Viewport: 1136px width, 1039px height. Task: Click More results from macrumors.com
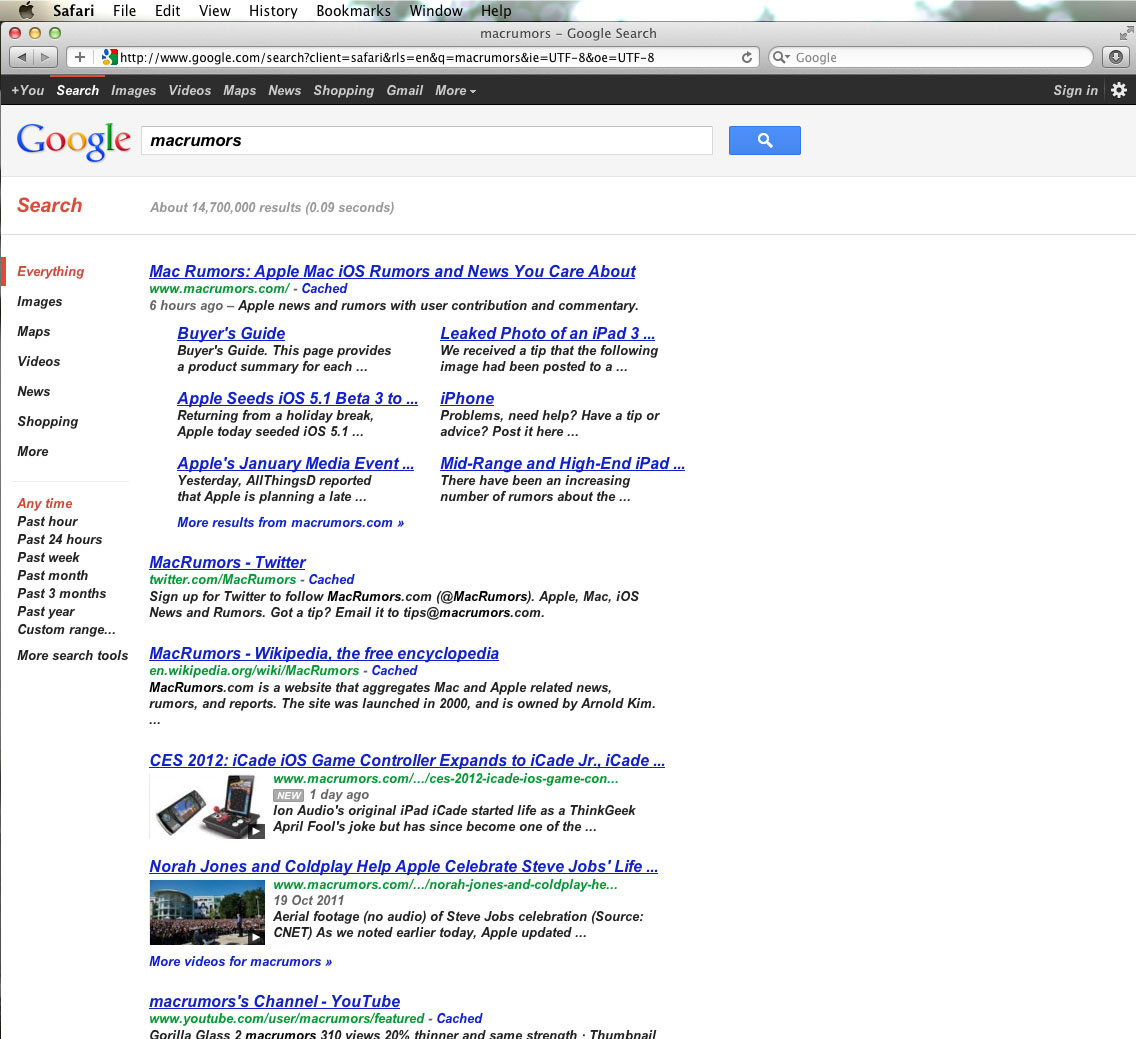pos(291,522)
